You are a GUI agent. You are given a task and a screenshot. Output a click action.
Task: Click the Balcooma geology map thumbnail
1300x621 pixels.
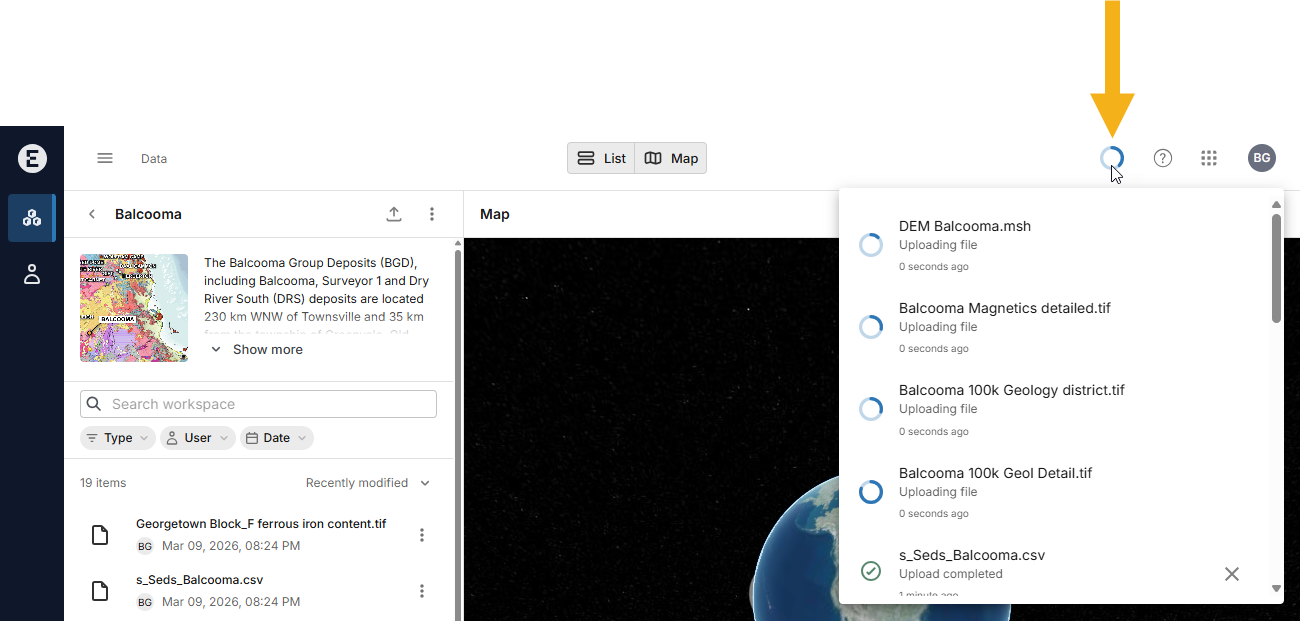[x=134, y=308]
